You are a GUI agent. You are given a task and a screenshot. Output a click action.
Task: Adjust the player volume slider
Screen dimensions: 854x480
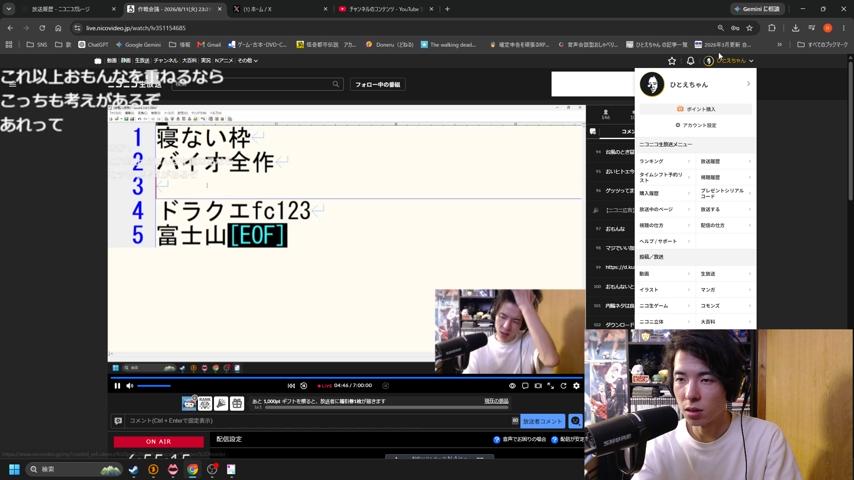(x=154, y=386)
